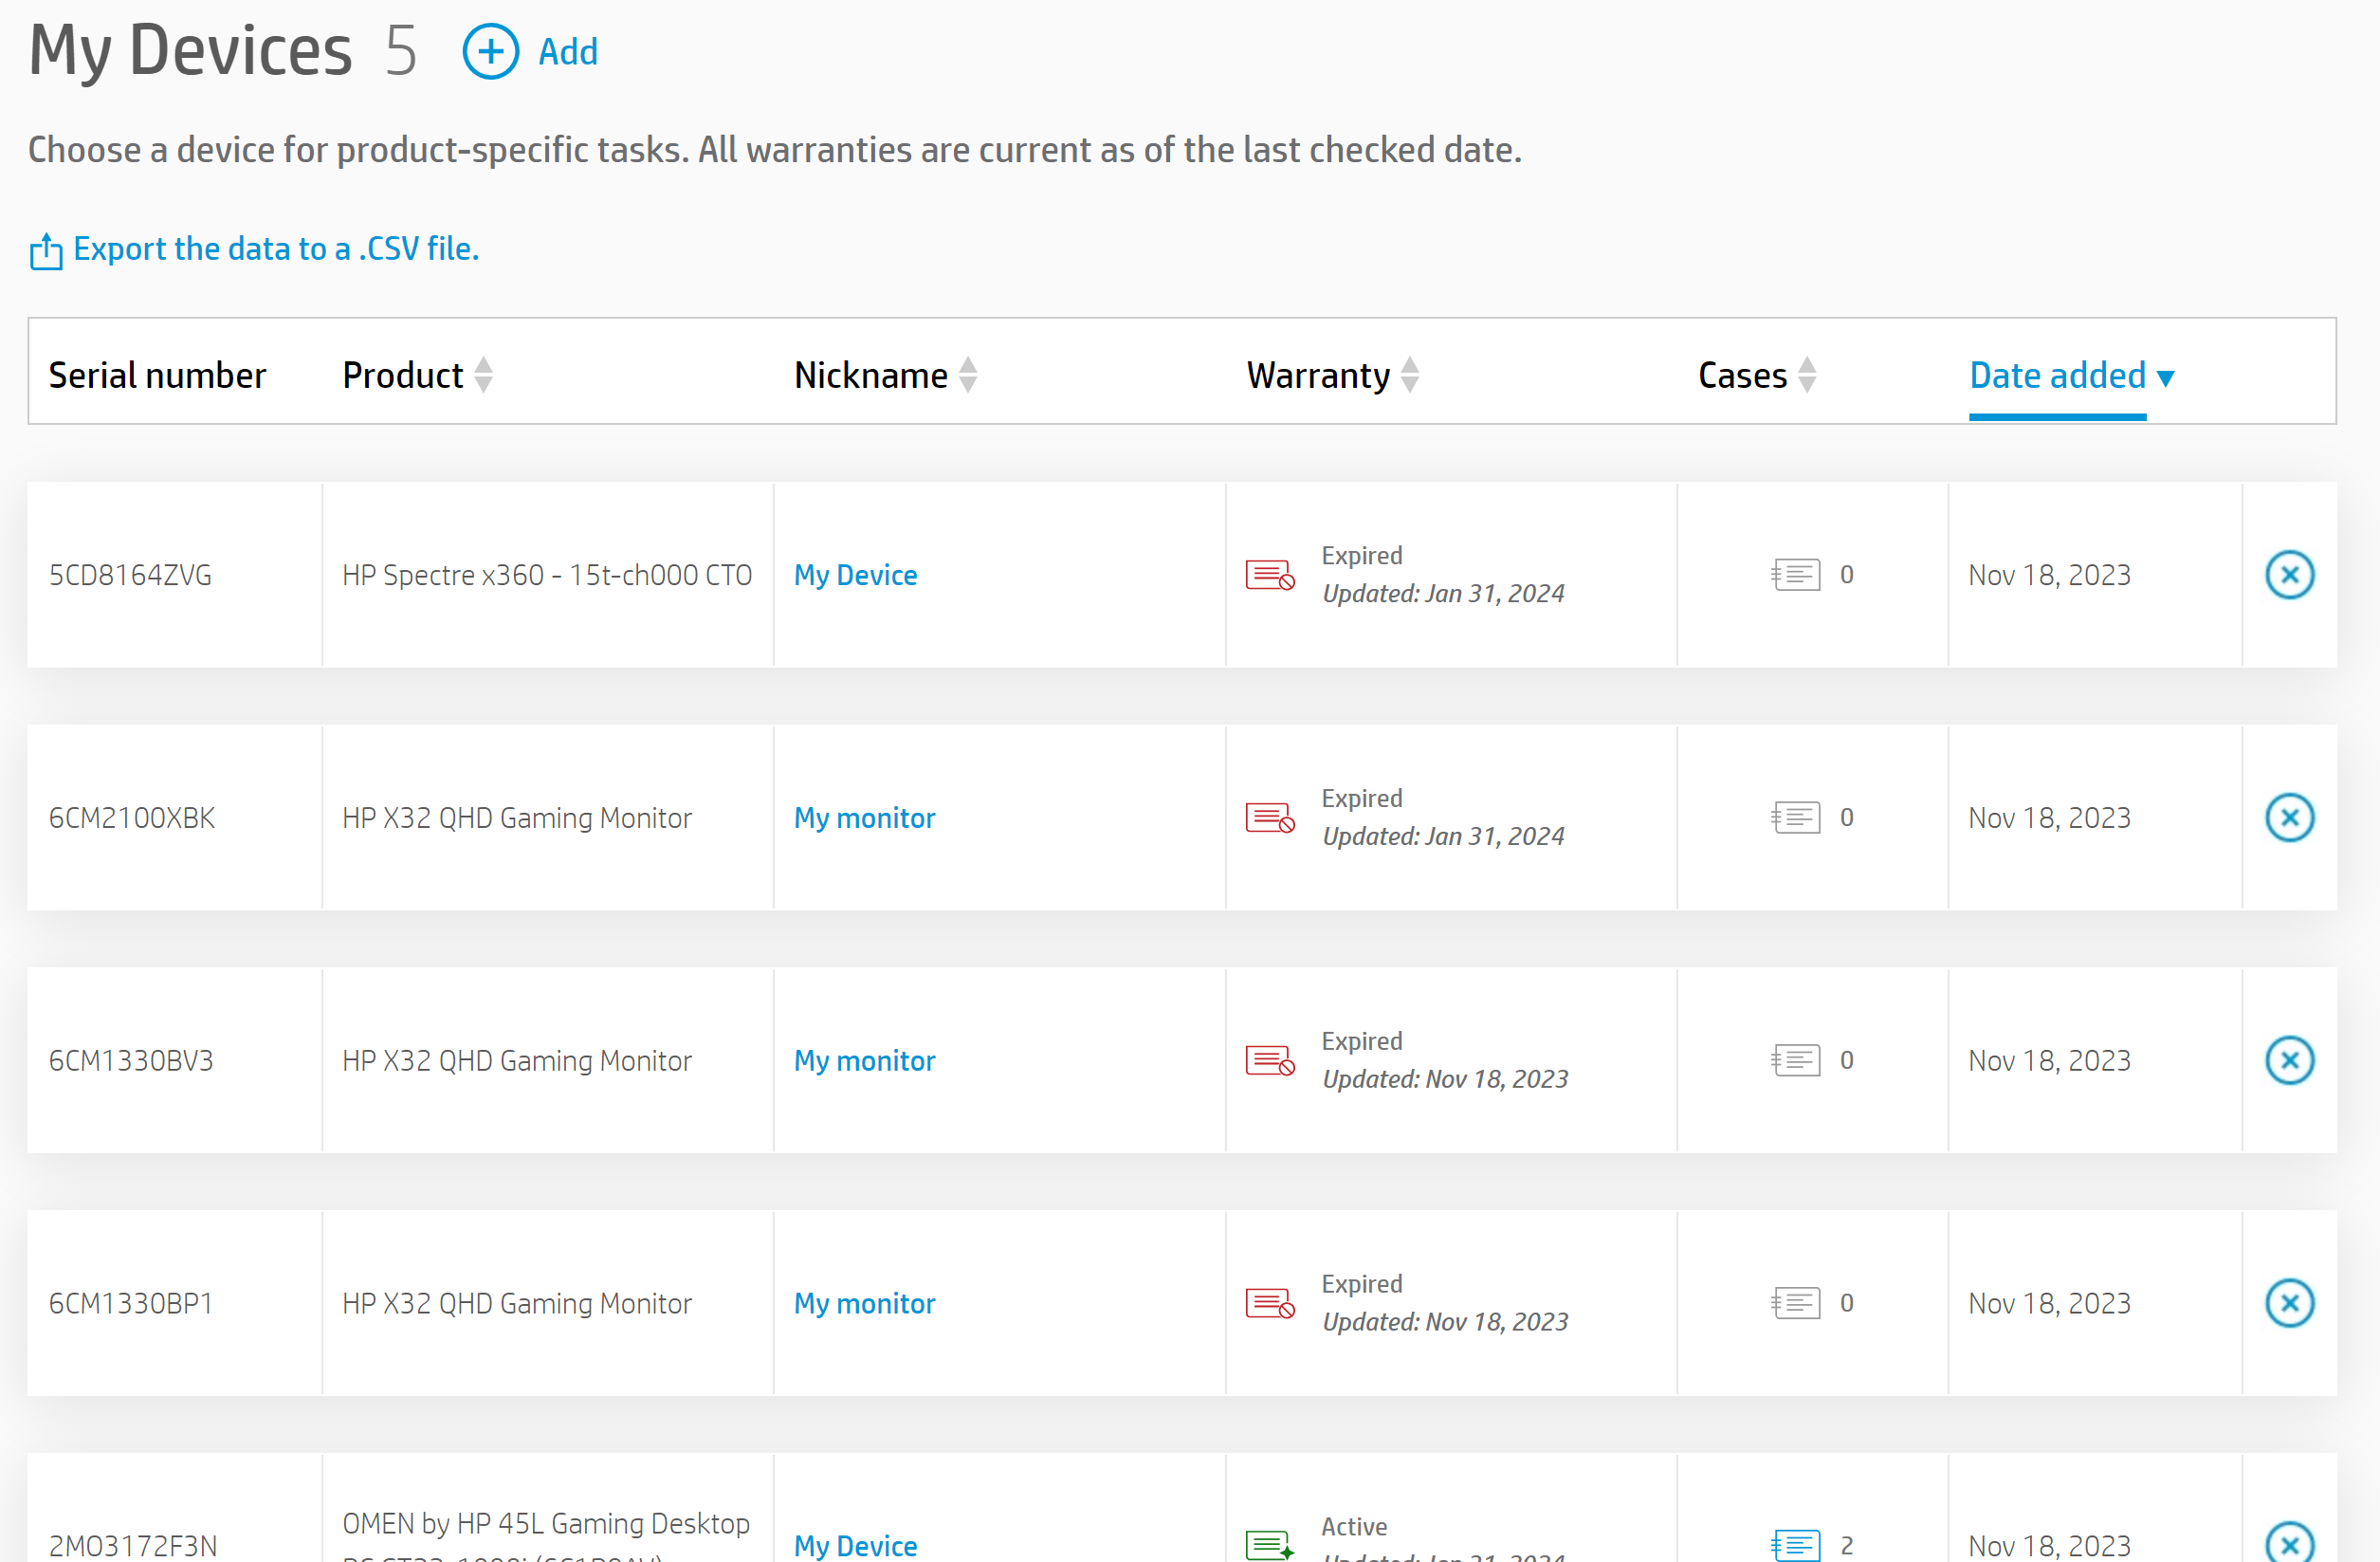
Task: Click cases icon for 6CM1330BP1 row
Action: pyautogui.click(x=1796, y=1303)
